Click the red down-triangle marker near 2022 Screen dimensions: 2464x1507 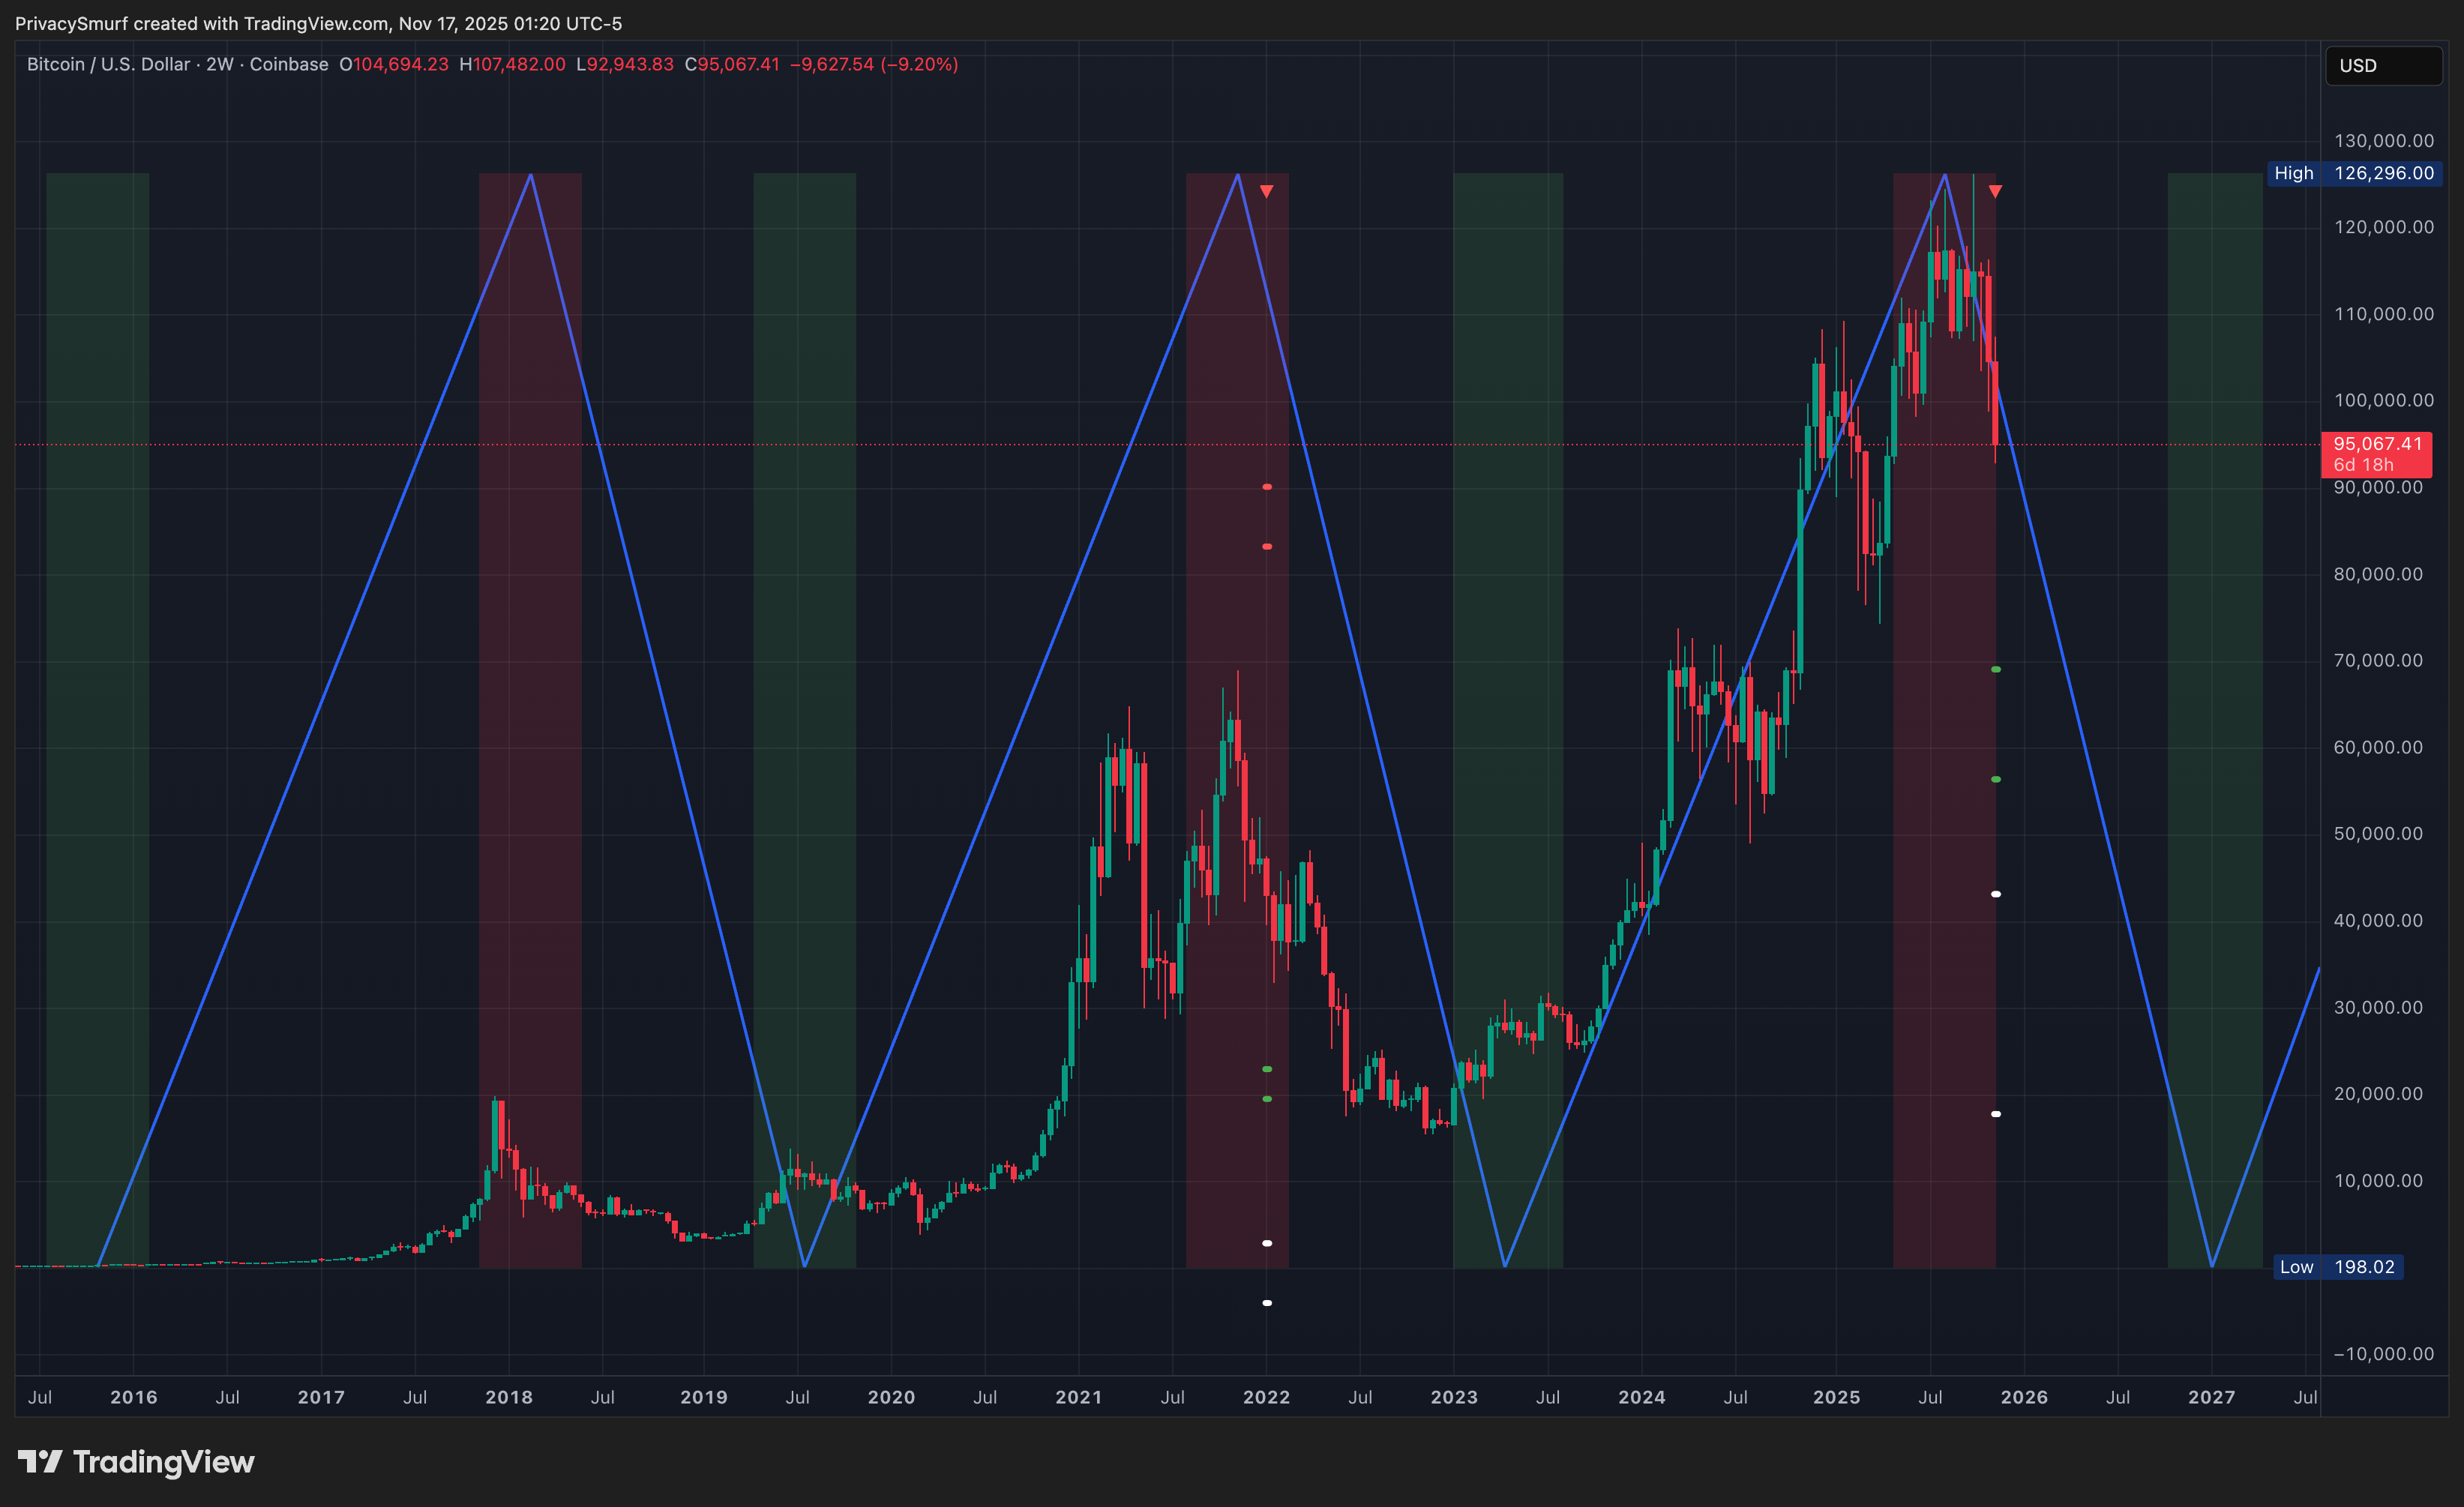pyautogui.click(x=1266, y=191)
